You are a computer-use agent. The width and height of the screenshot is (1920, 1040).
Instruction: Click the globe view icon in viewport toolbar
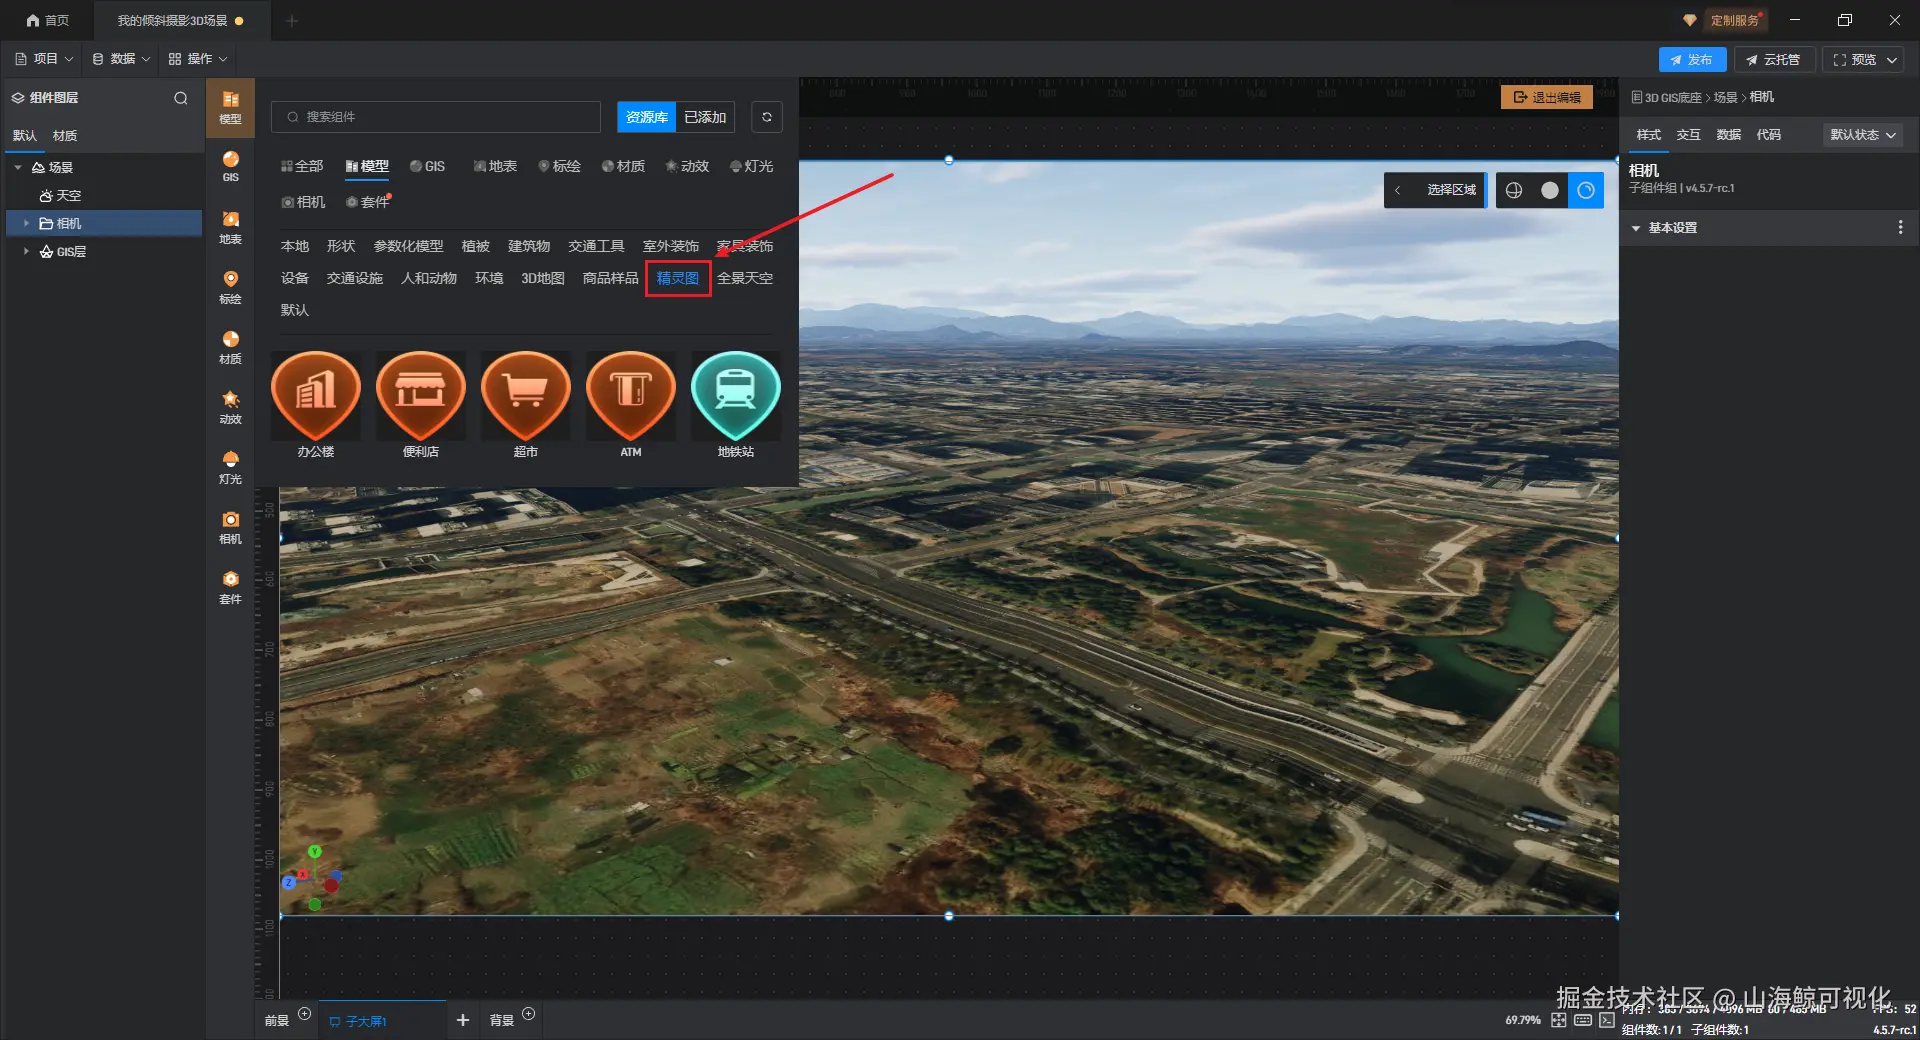(x=1514, y=190)
